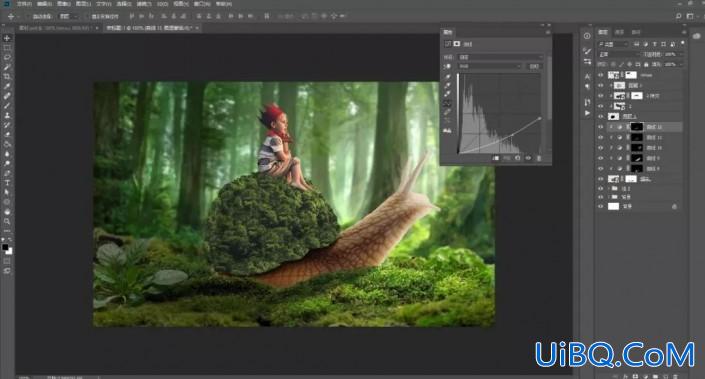
Task: Select the History Brush tool
Action: point(7,125)
